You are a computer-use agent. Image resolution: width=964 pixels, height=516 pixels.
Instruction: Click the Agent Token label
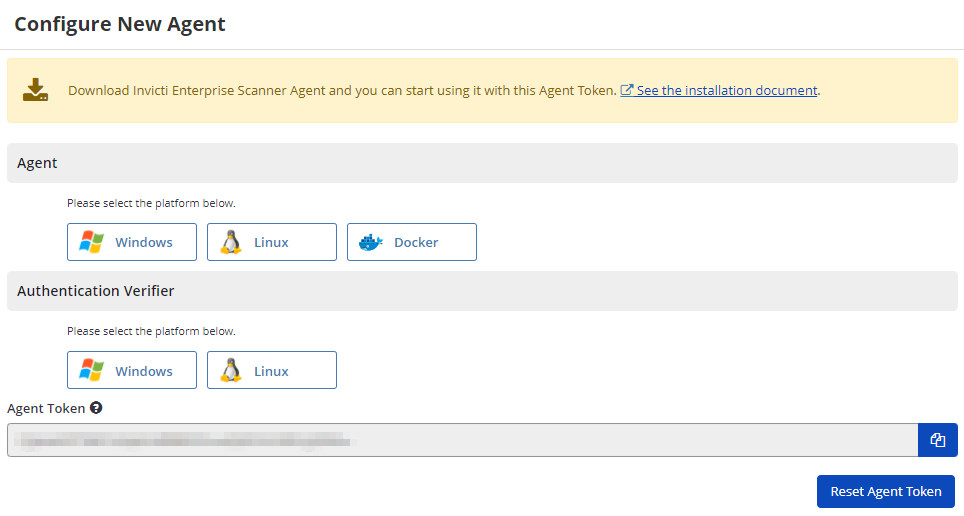click(46, 408)
